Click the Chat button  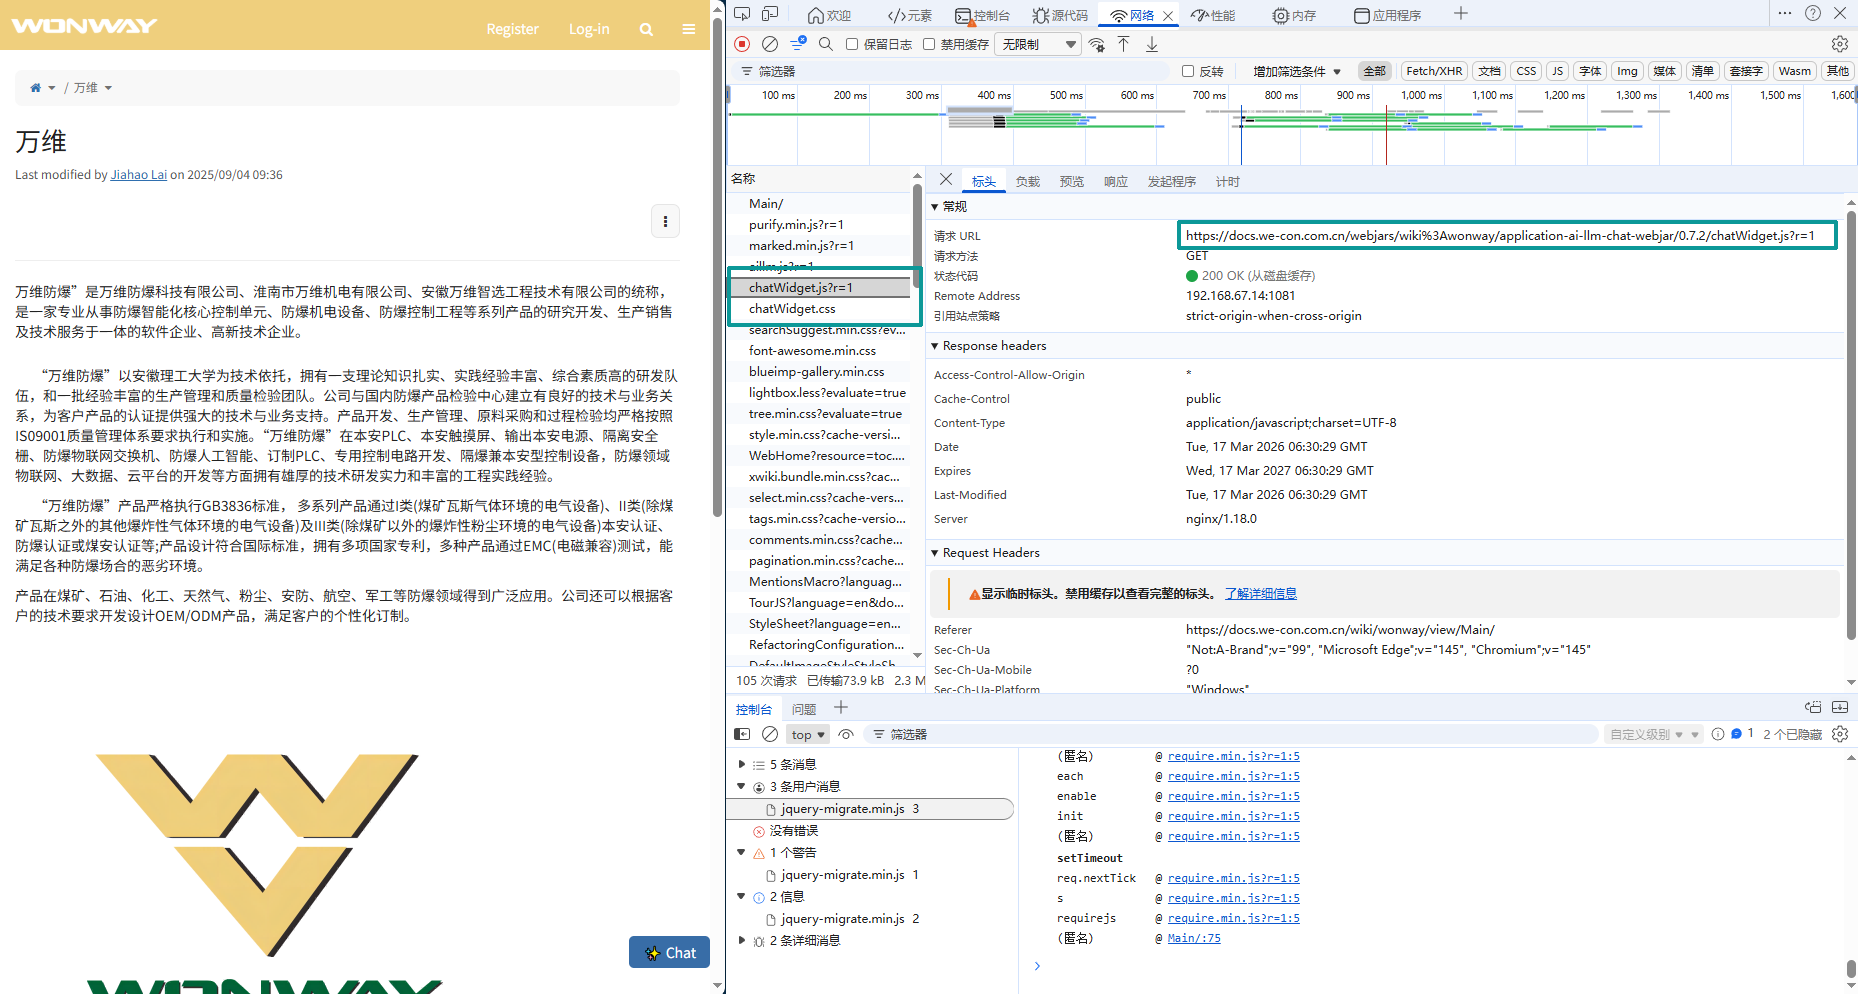click(x=669, y=953)
